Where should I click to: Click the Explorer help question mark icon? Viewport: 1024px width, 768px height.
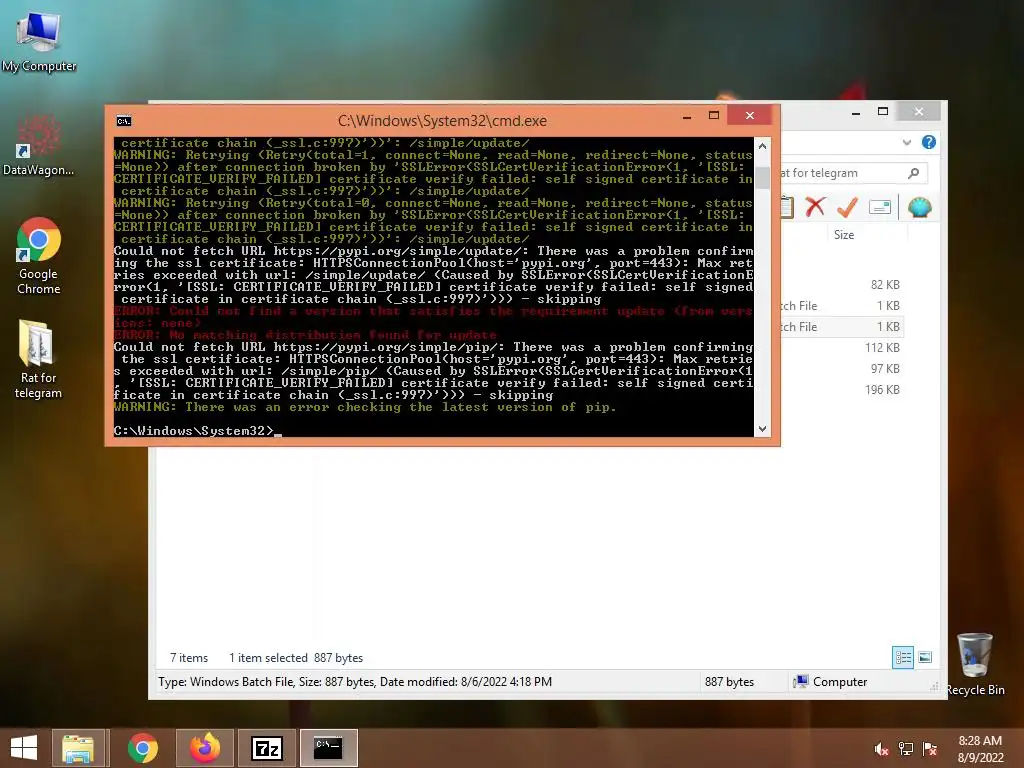click(x=929, y=142)
